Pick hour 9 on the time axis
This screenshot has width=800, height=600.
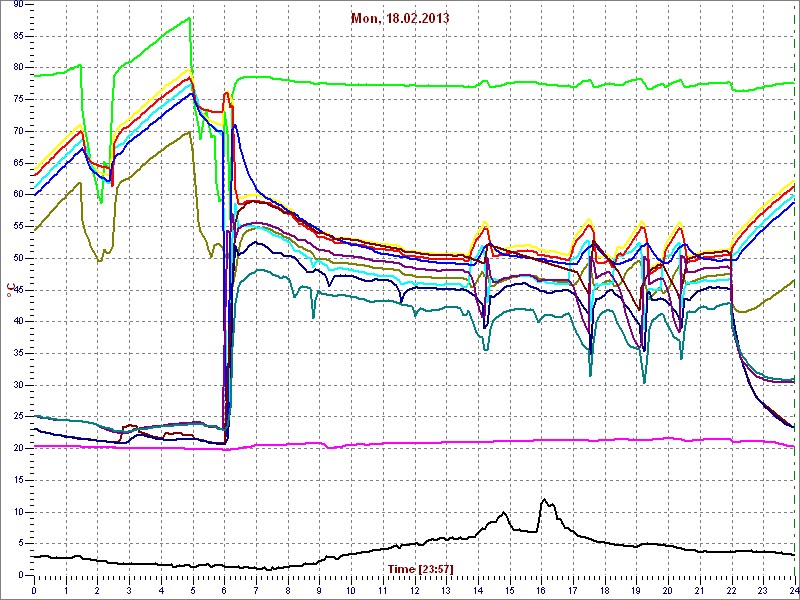point(319,590)
